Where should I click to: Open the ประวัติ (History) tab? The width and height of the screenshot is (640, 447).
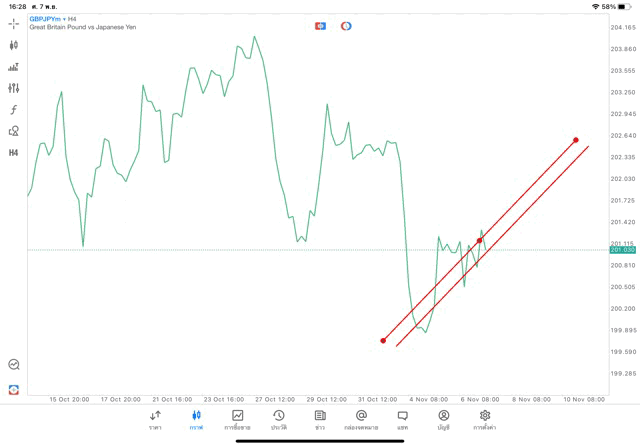point(279,420)
